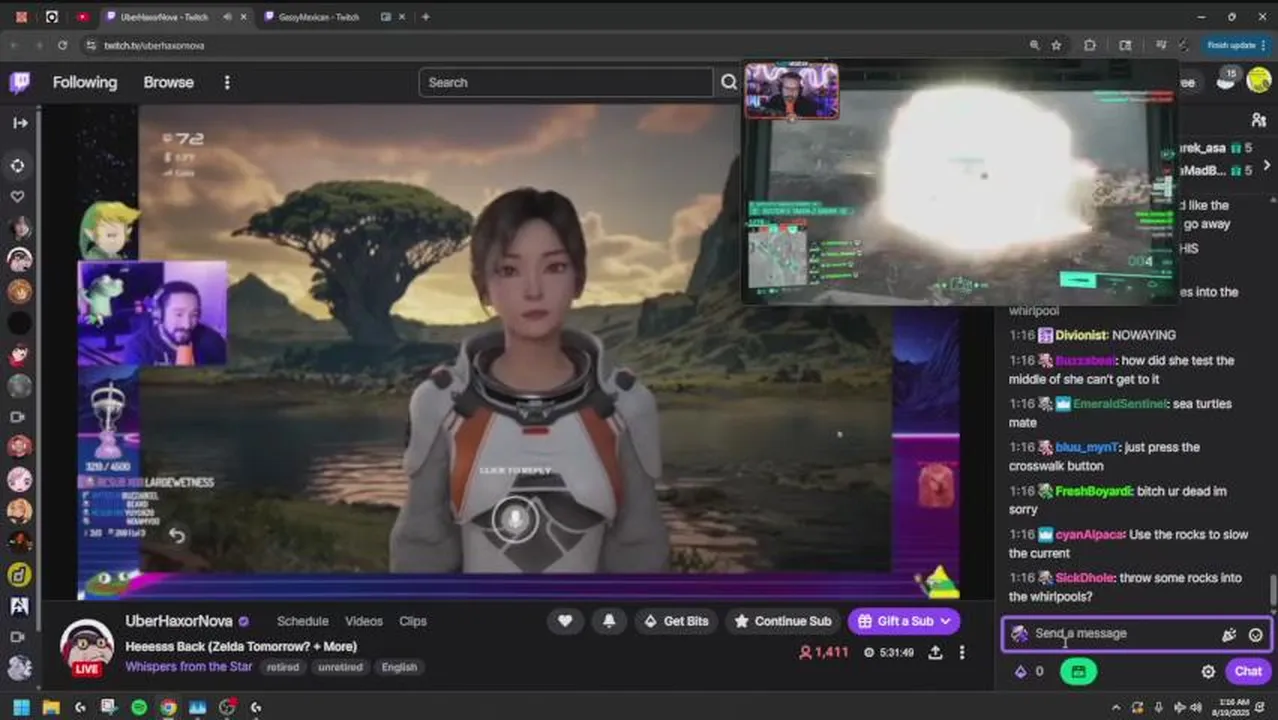Expand the left followed-channels sidebar
The height and width of the screenshot is (720, 1278).
pyautogui.click(x=20, y=123)
